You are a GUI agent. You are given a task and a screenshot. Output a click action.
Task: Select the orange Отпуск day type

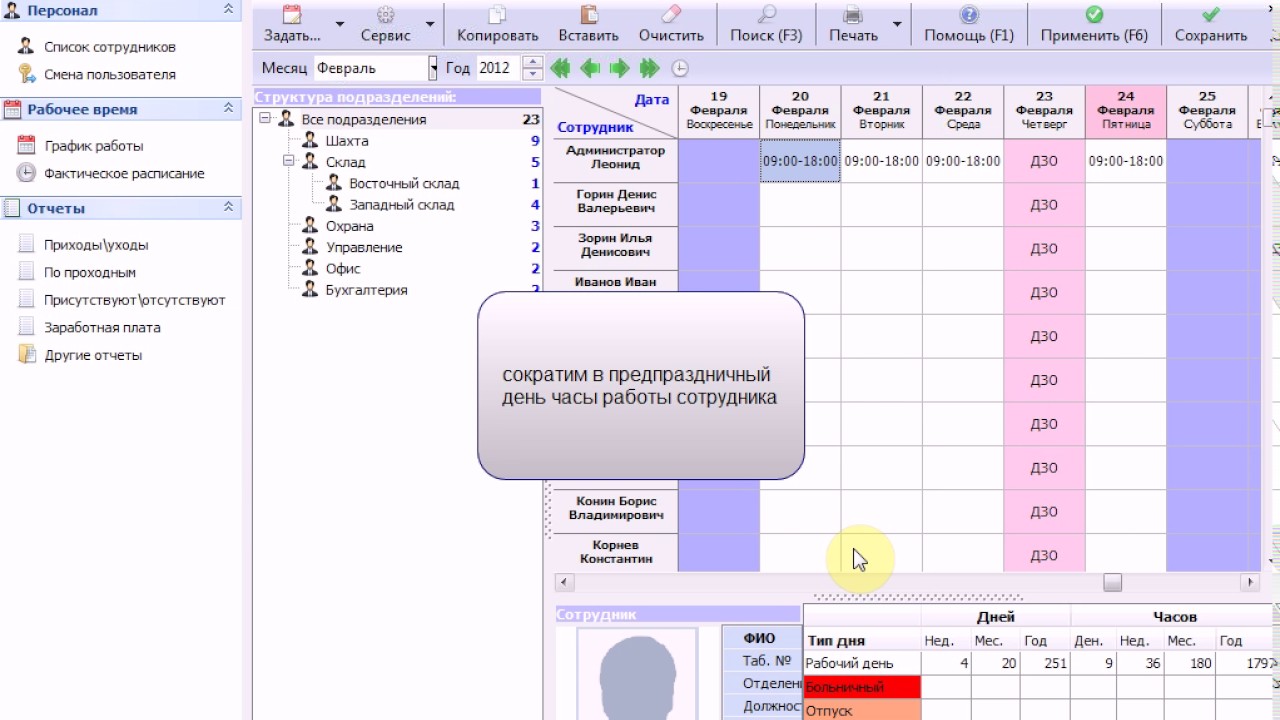pos(861,711)
